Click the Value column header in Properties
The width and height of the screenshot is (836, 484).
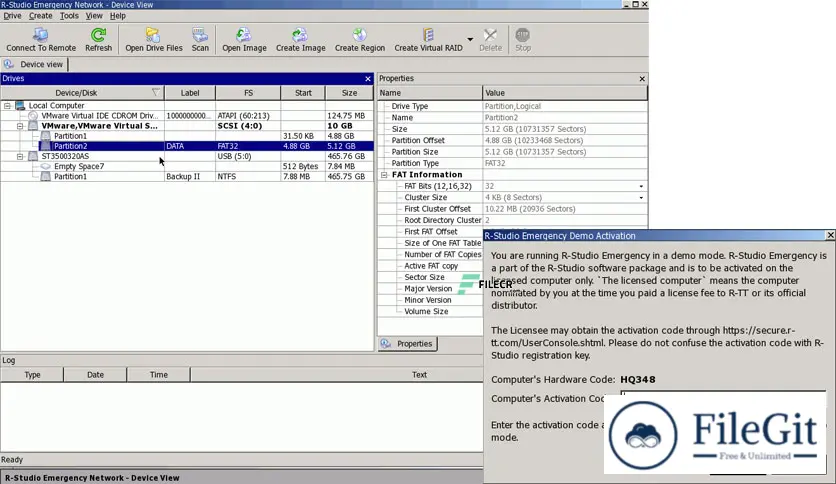pos(565,93)
